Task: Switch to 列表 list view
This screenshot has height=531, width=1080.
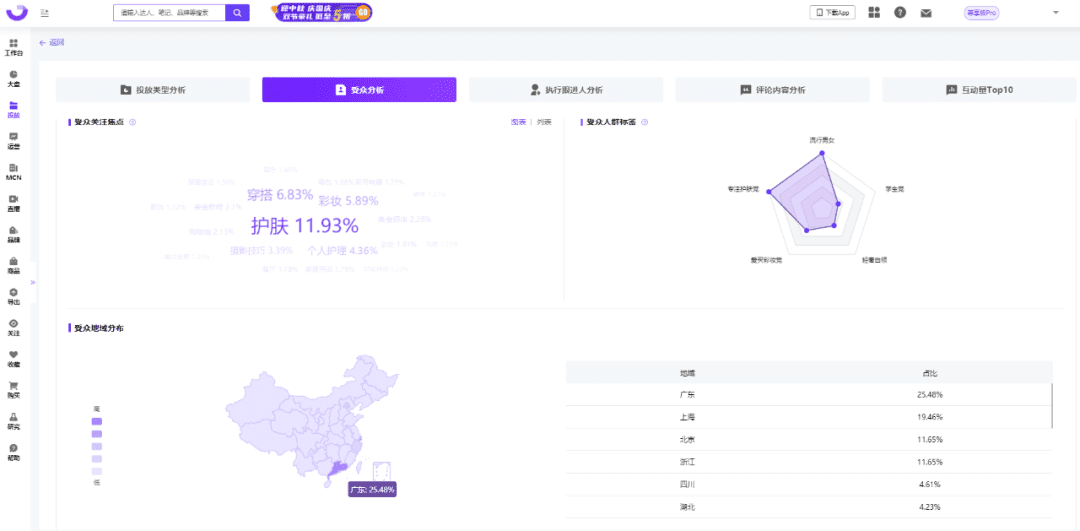Action: [544, 122]
